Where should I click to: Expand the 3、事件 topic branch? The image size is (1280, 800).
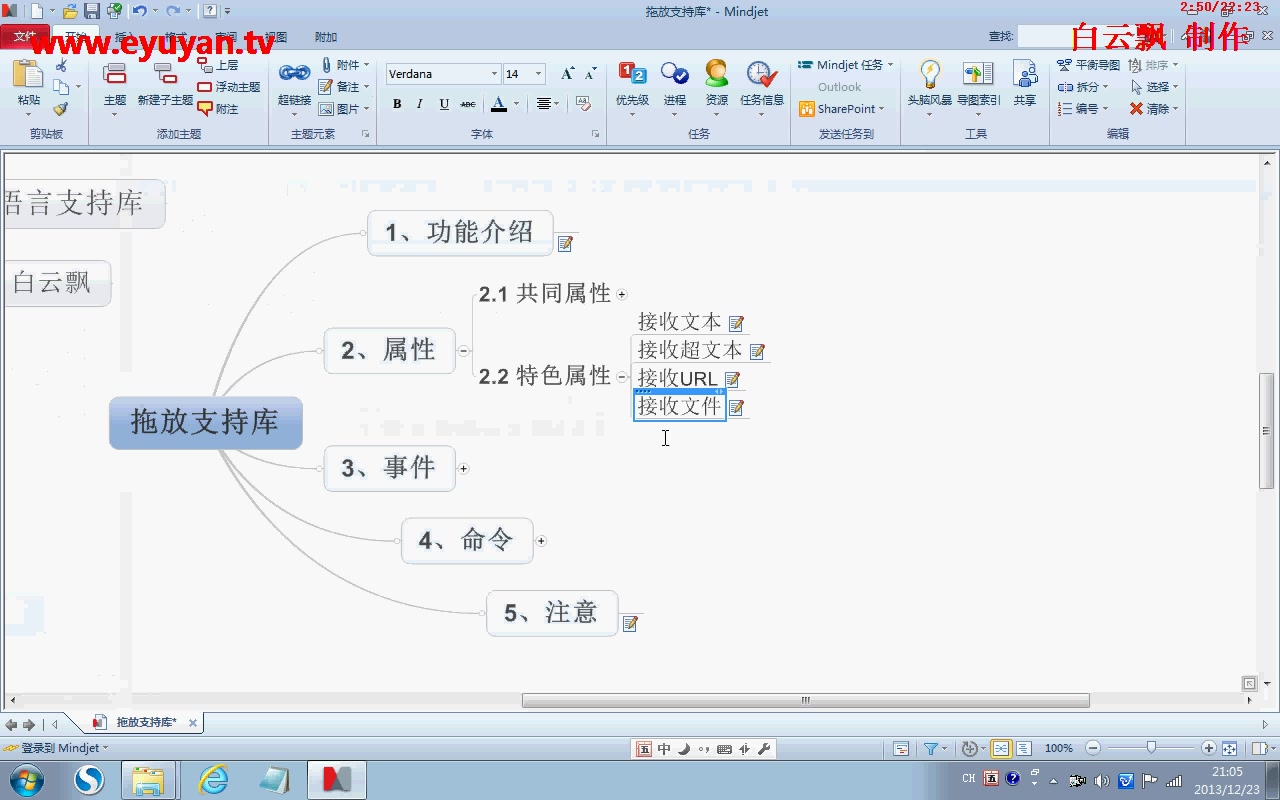[x=463, y=468]
